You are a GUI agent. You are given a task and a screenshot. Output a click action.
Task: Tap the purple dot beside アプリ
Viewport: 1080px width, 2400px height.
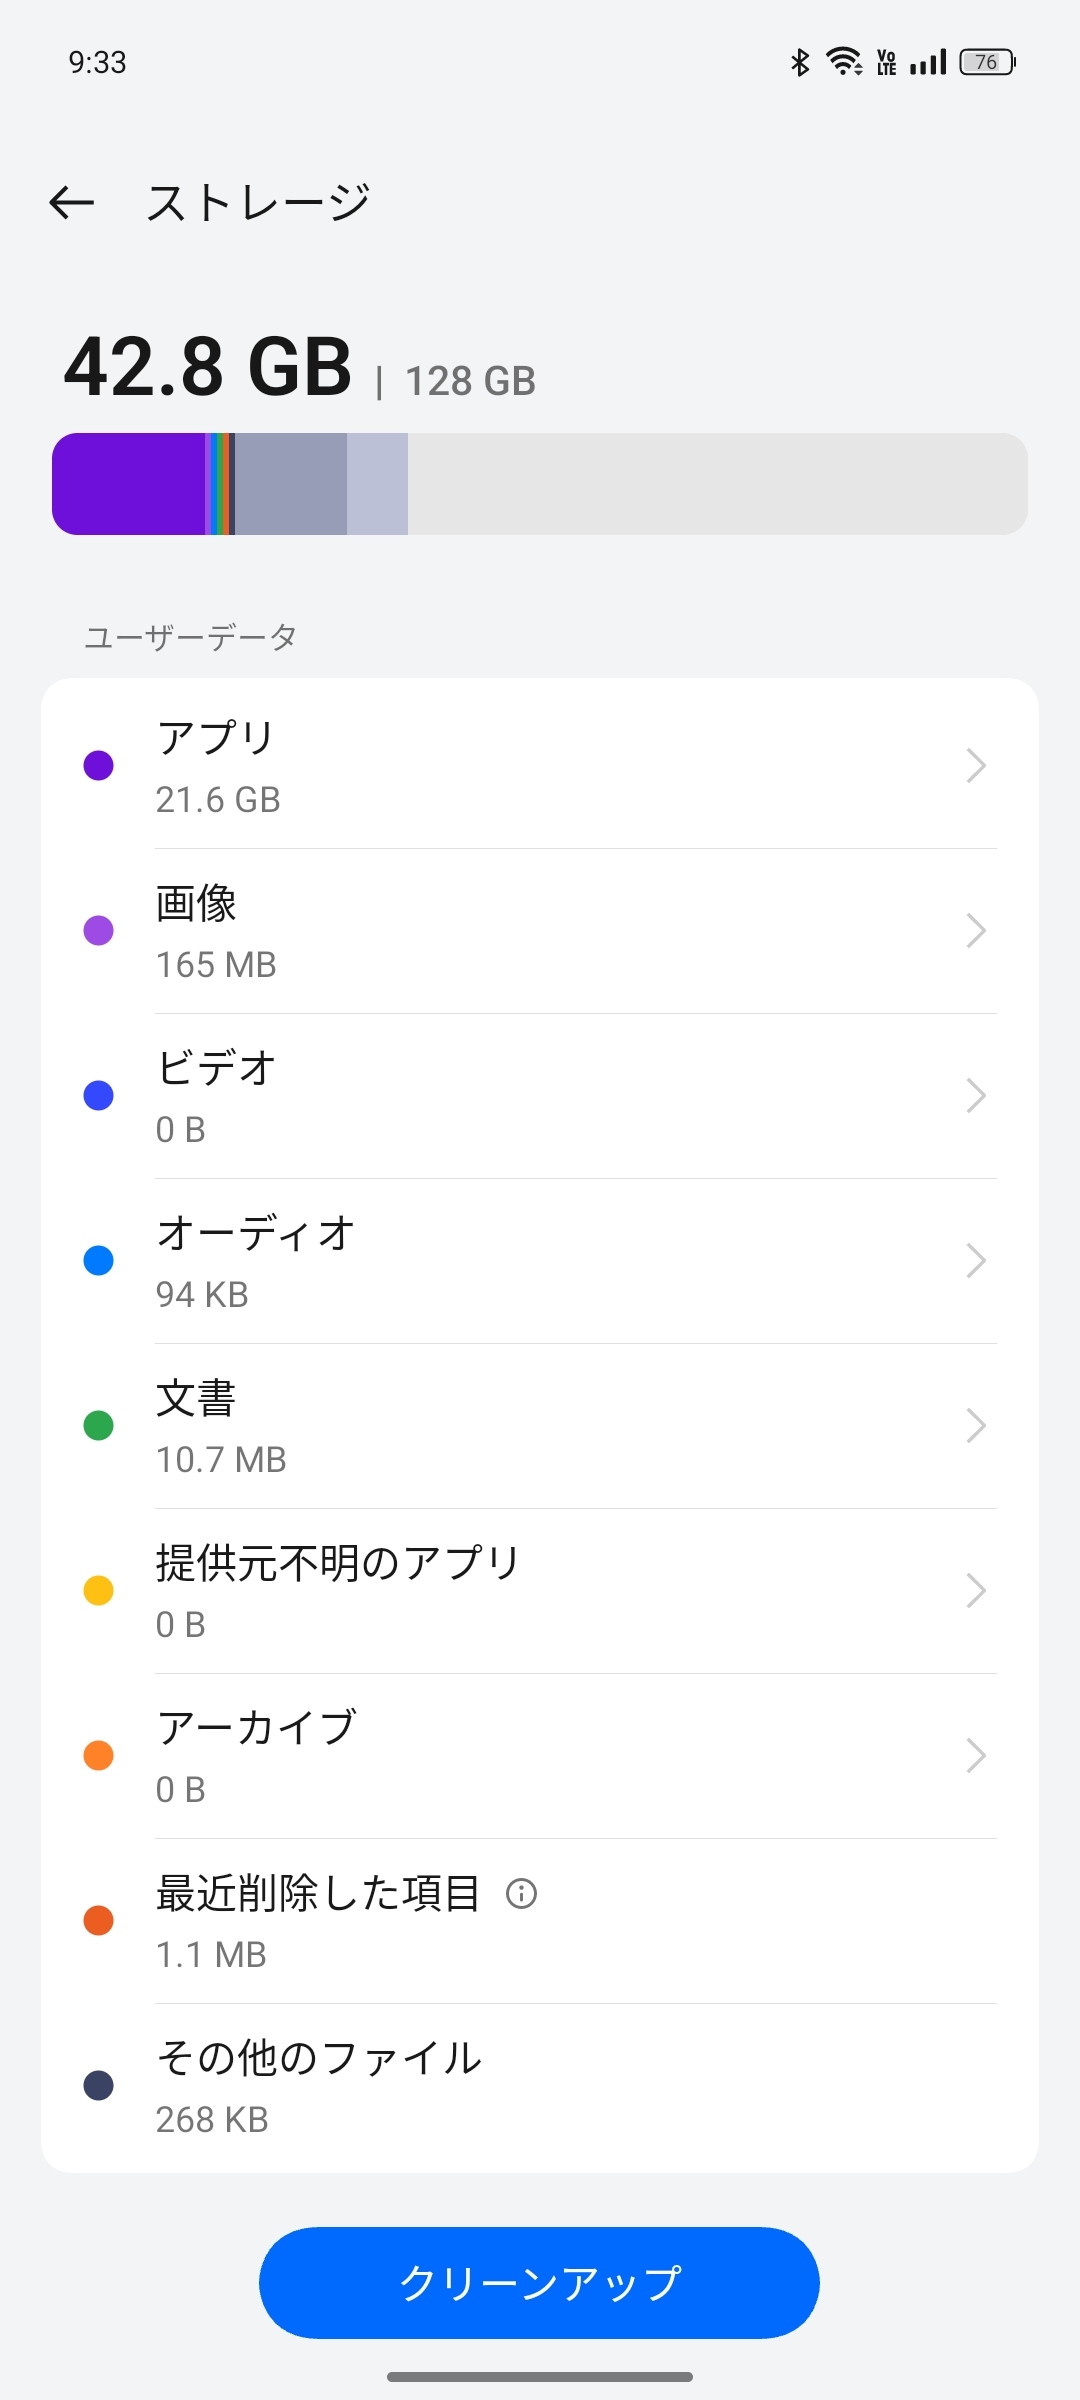[x=98, y=766]
